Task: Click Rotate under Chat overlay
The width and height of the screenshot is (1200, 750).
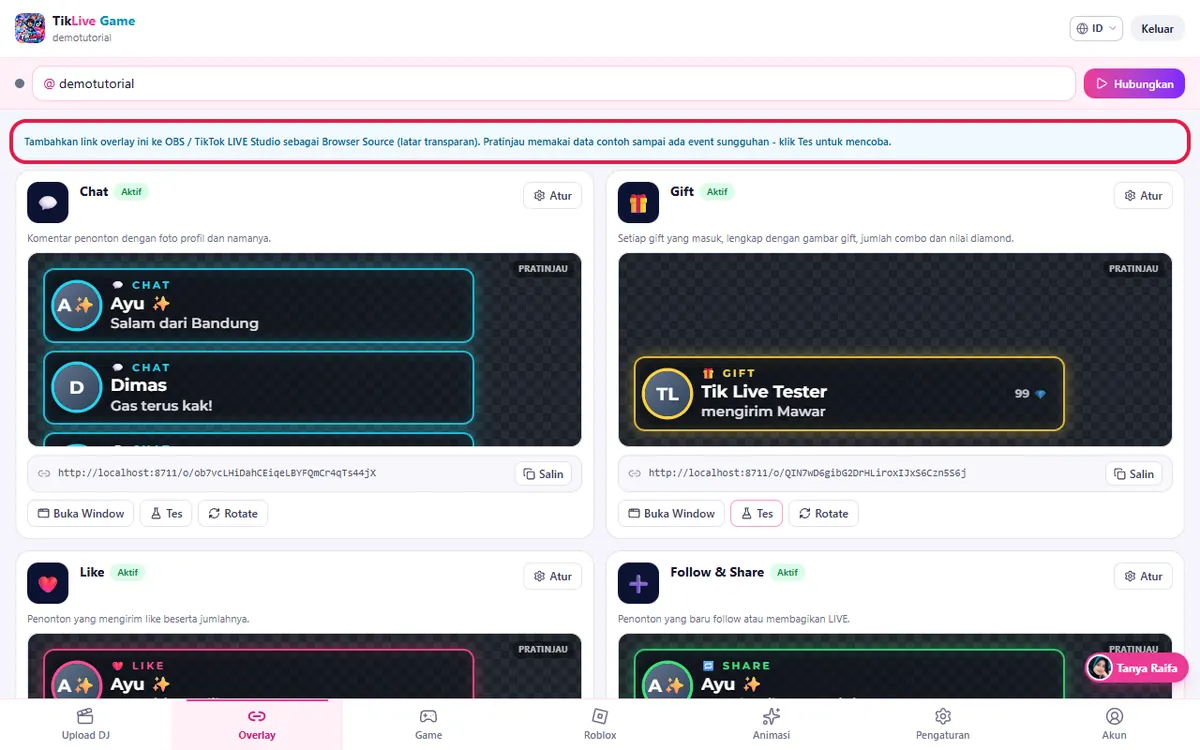Action: (232, 514)
